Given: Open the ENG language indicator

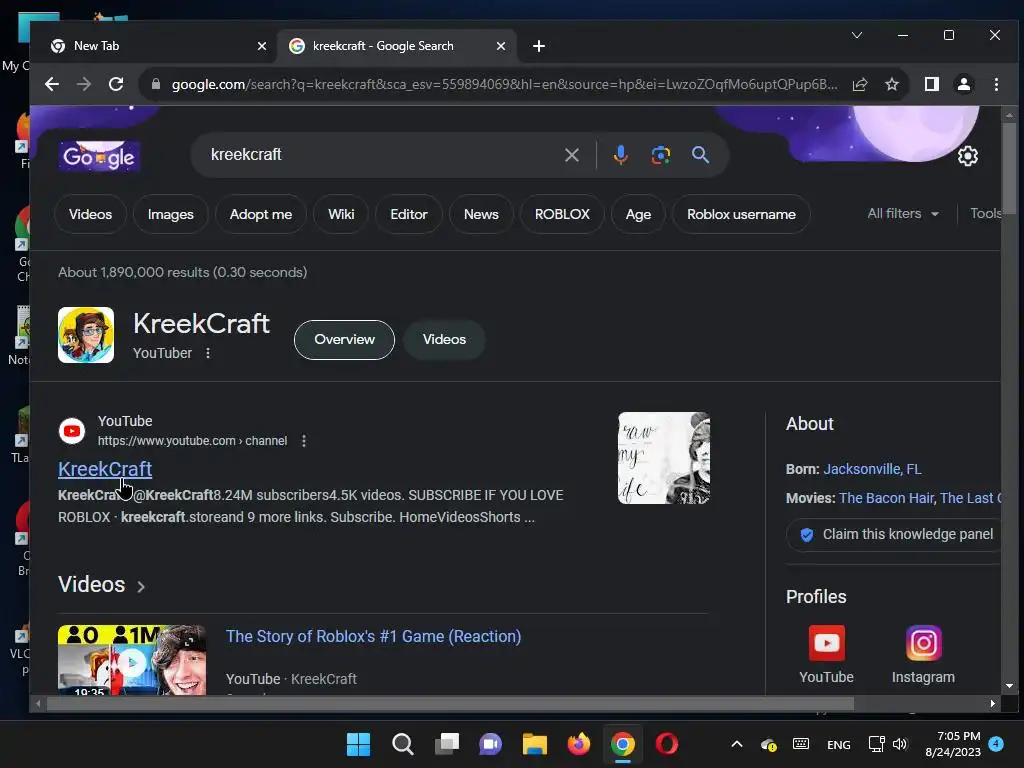Looking at the screenshot, I should click(839, 744).
